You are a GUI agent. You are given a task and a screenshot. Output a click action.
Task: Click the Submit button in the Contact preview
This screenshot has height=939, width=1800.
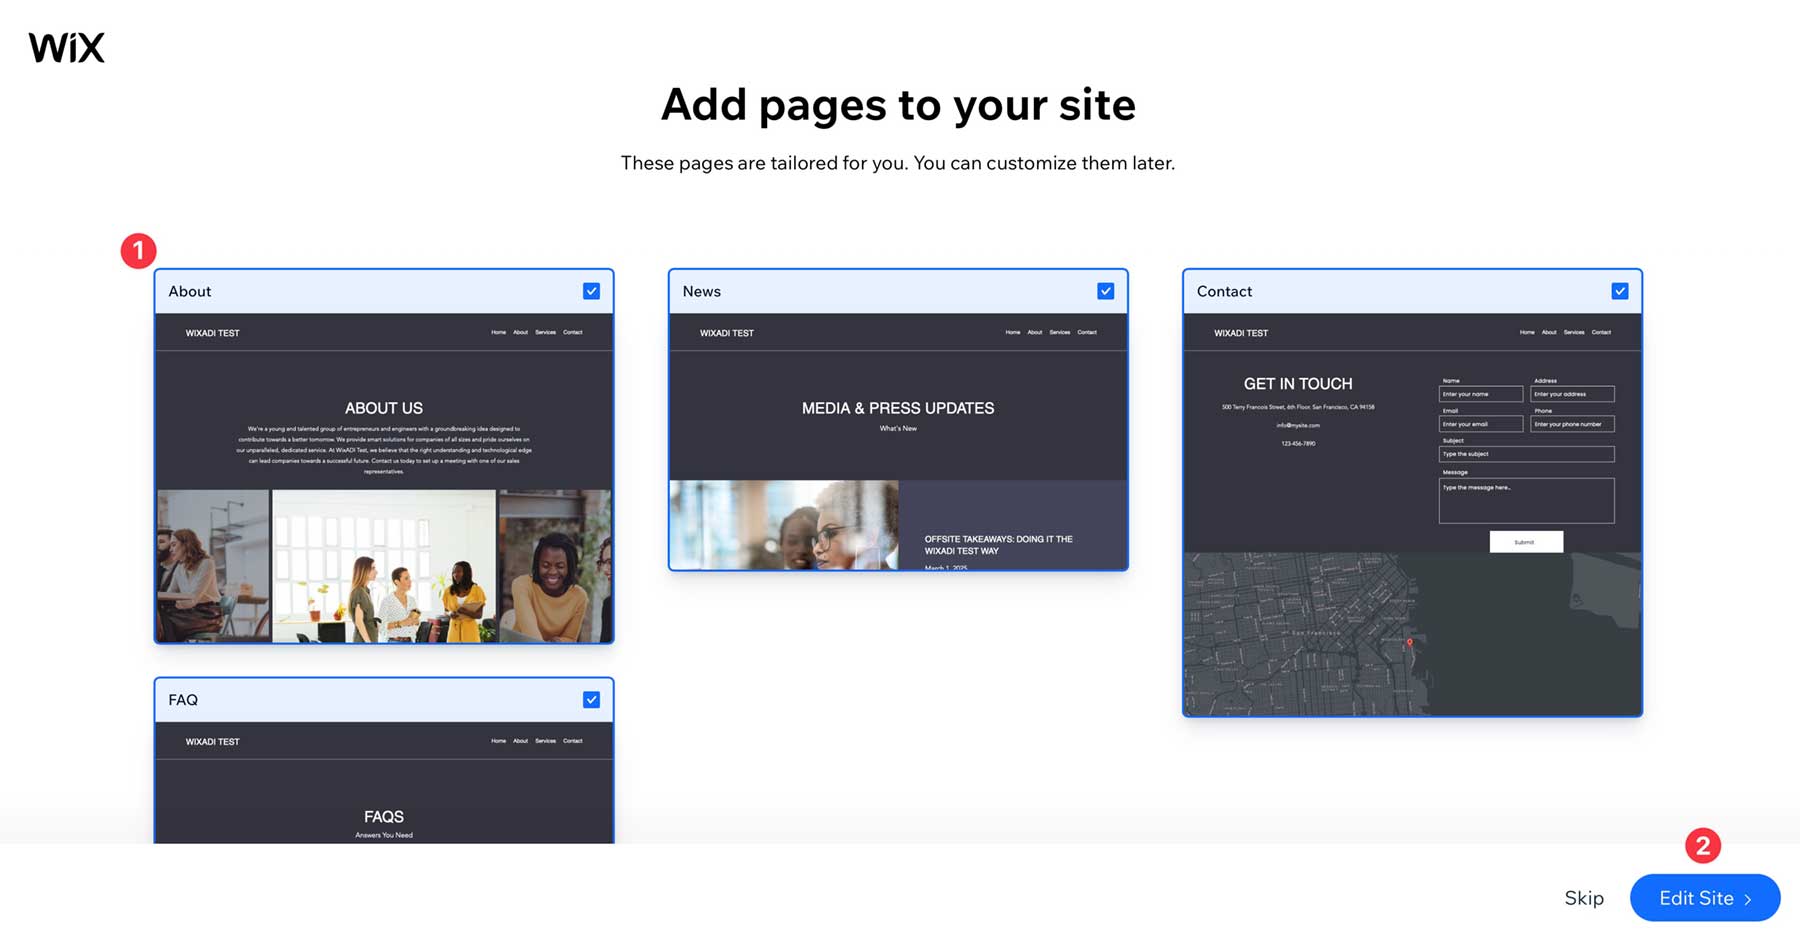tap(1526, 541)
